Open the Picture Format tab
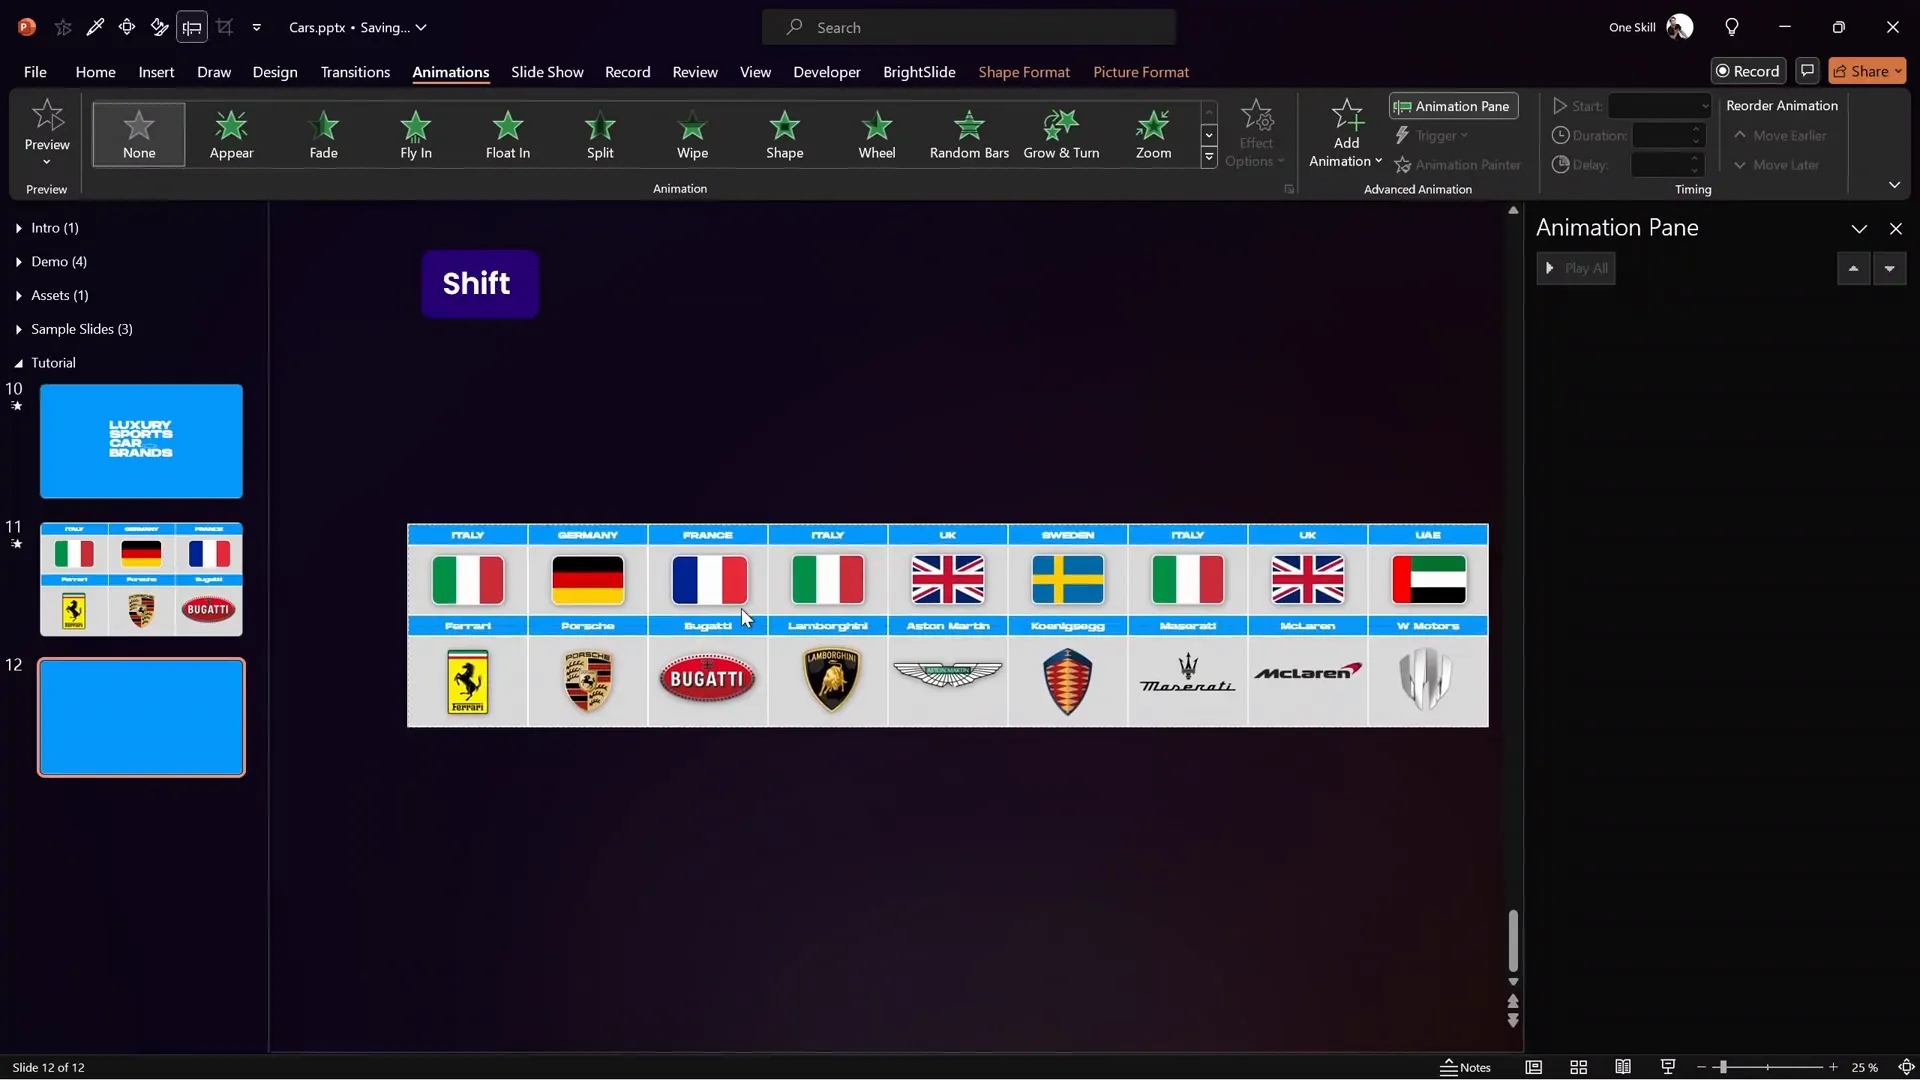The height and width of the screenshot is (1080, 1920). pos(1141,72)
